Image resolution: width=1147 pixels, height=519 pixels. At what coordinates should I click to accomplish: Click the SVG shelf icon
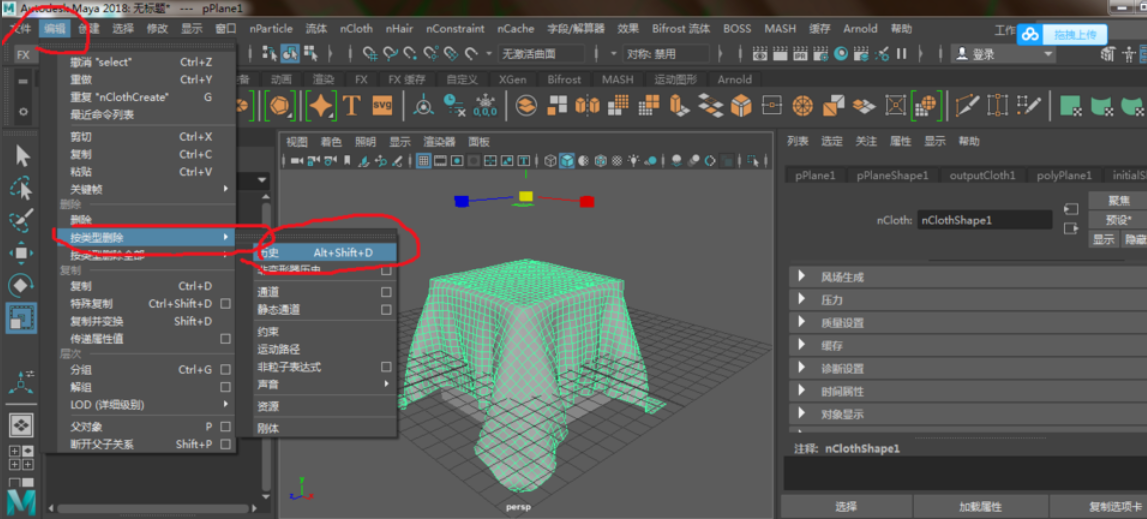pyautogui.click(x=383, y=105)
